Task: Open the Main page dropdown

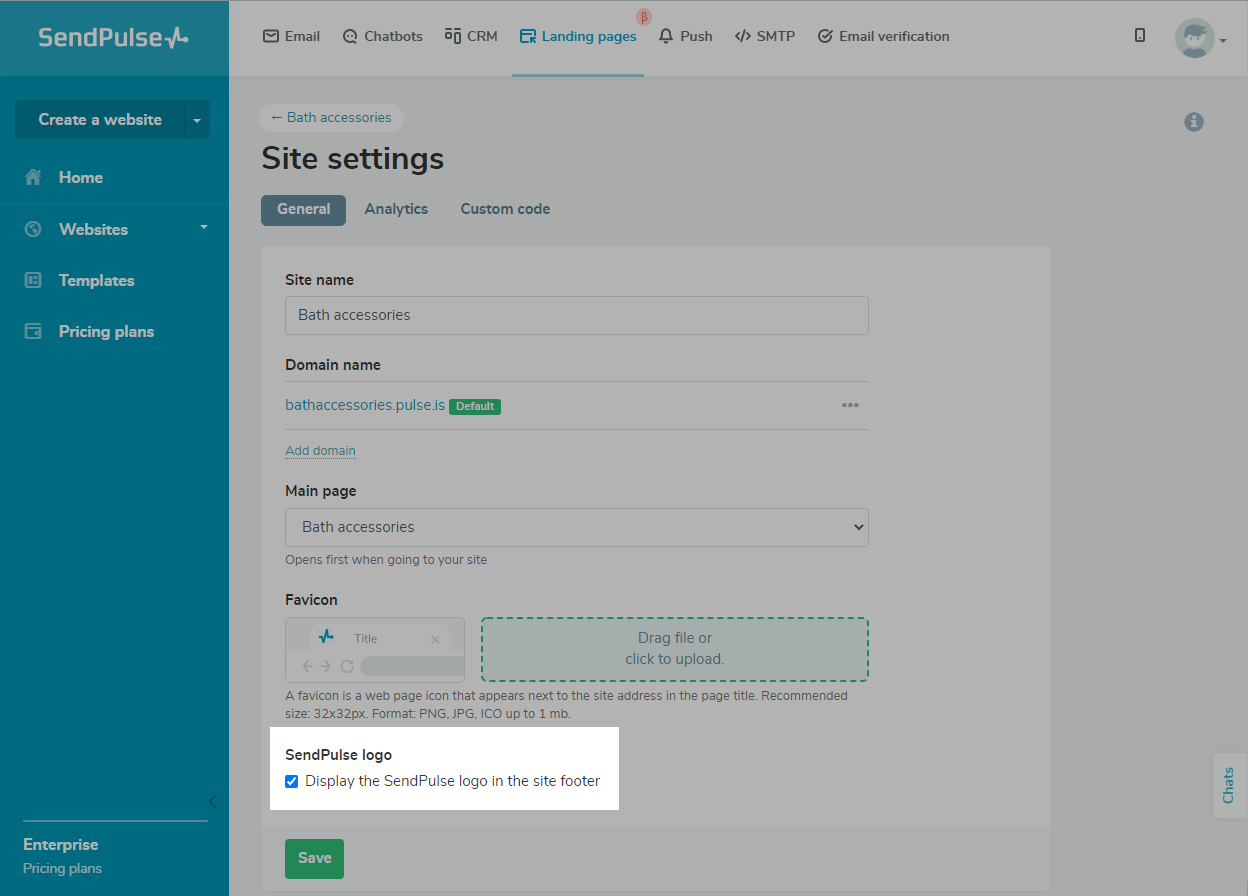Action: (577, 527)
